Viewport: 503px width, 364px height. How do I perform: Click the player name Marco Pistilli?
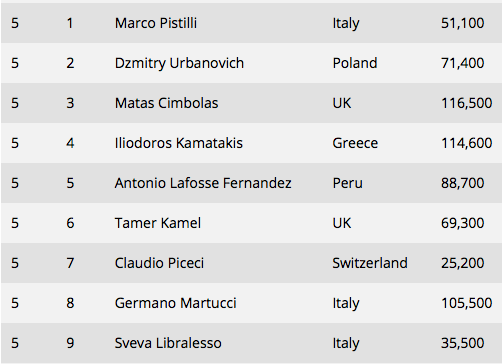156,23
